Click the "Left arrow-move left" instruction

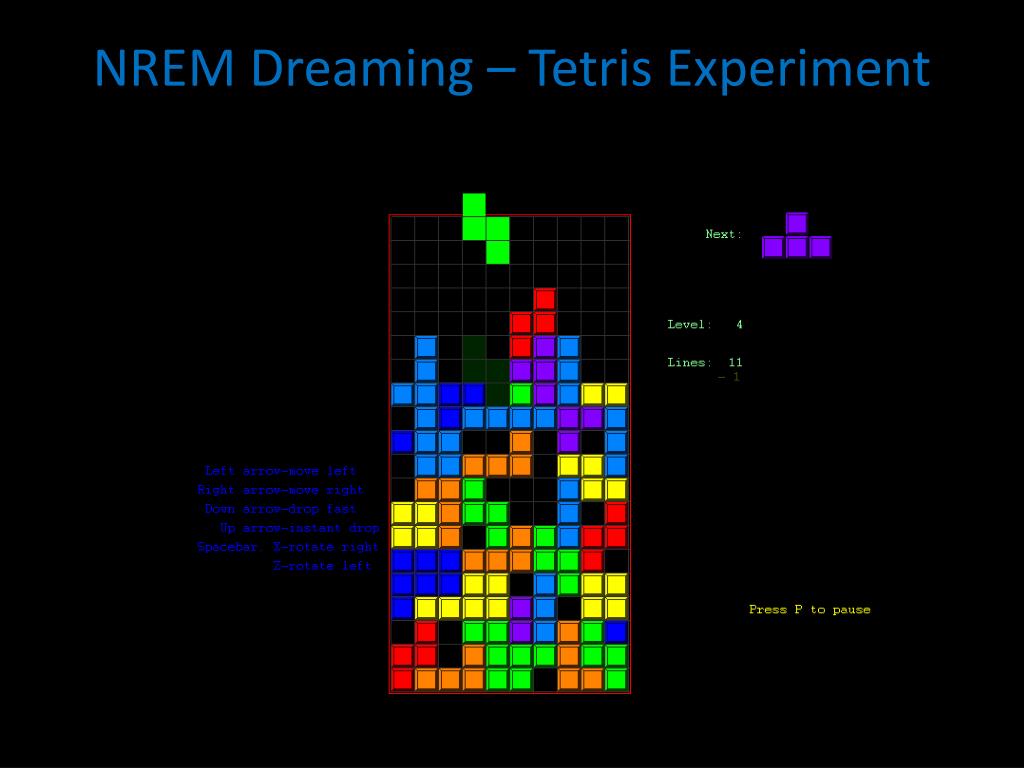tap(280, 471)
